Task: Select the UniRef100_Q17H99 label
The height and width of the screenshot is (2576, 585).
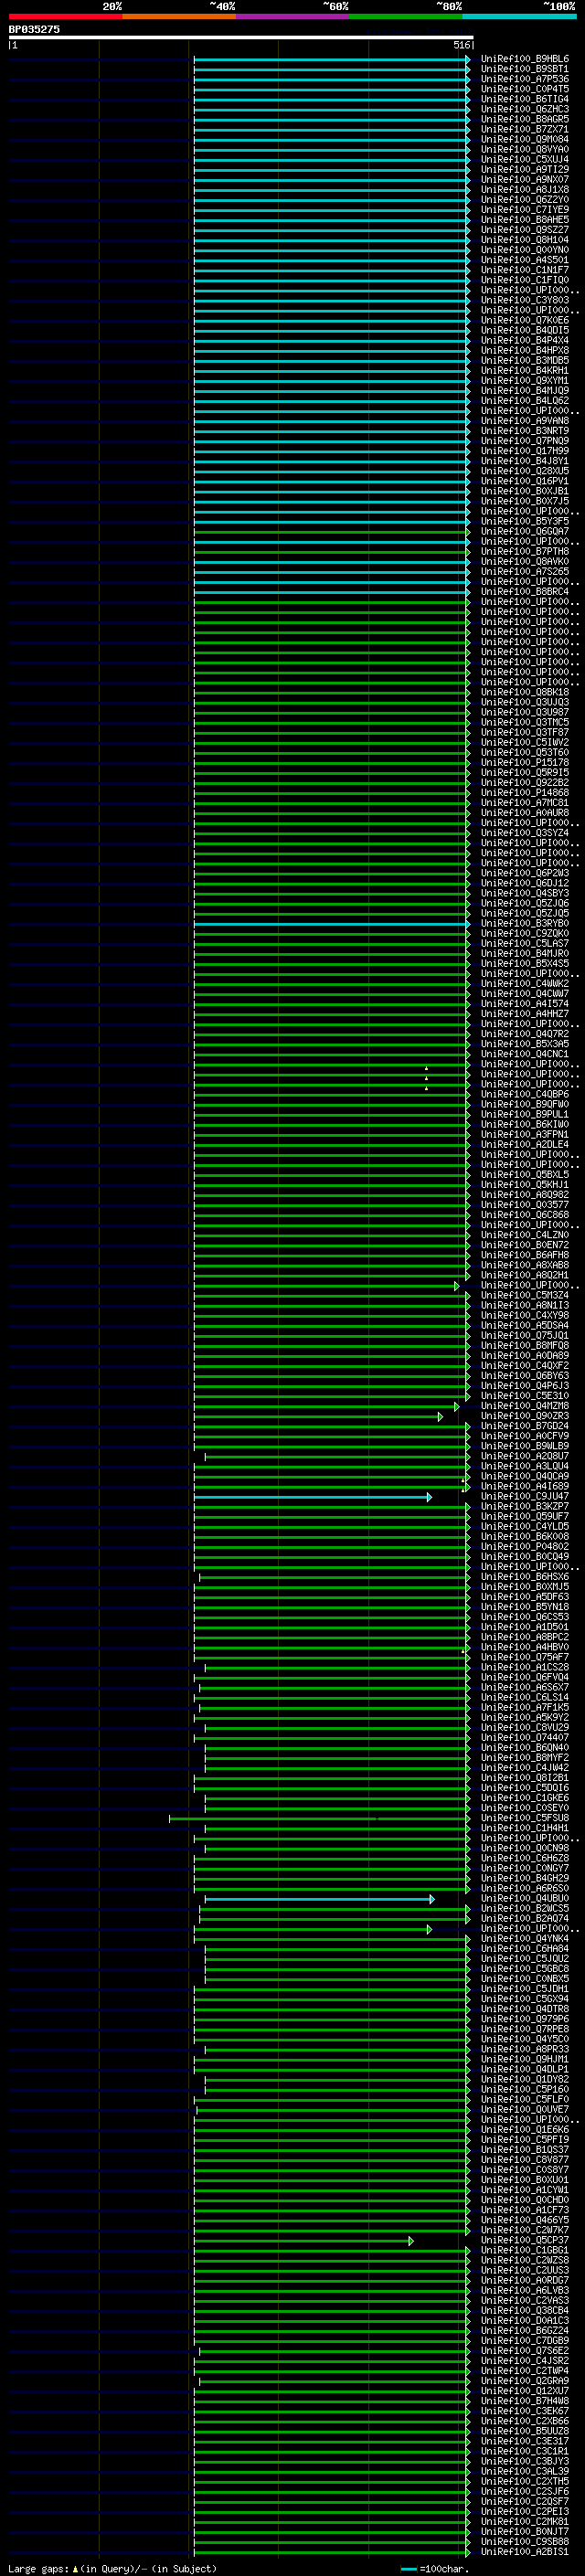Action: click(x=525, y=451)
